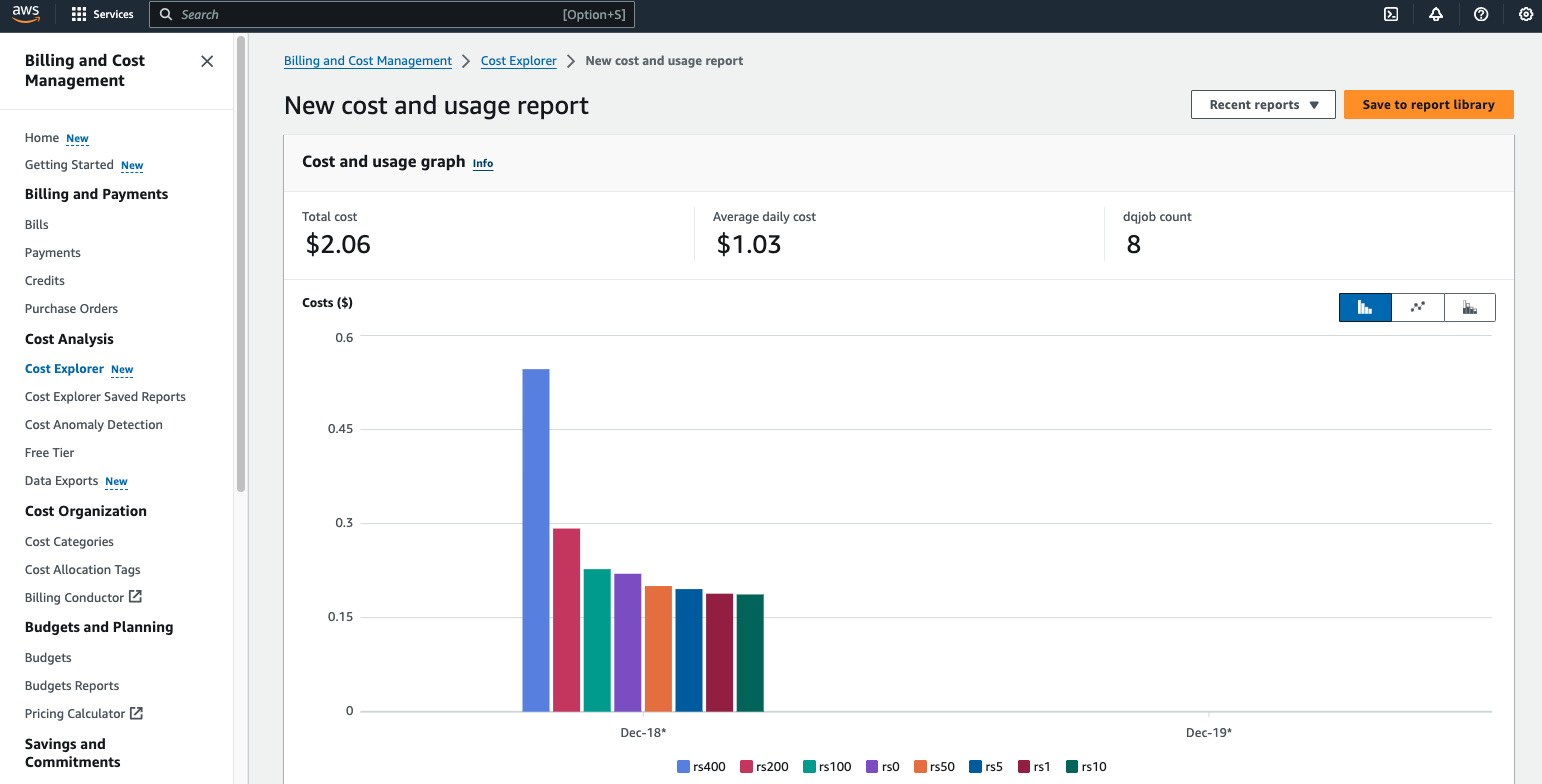Open Budgets Reports in the sidebar

pos(72,686)
